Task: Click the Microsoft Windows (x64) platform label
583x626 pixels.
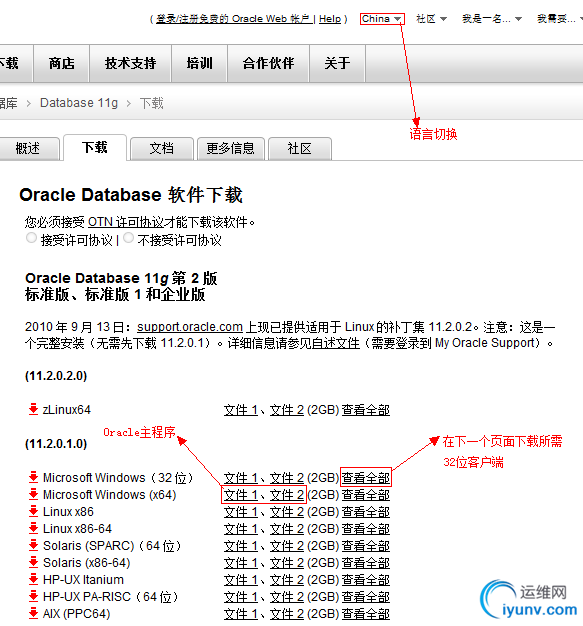Action: coord(110,495)
